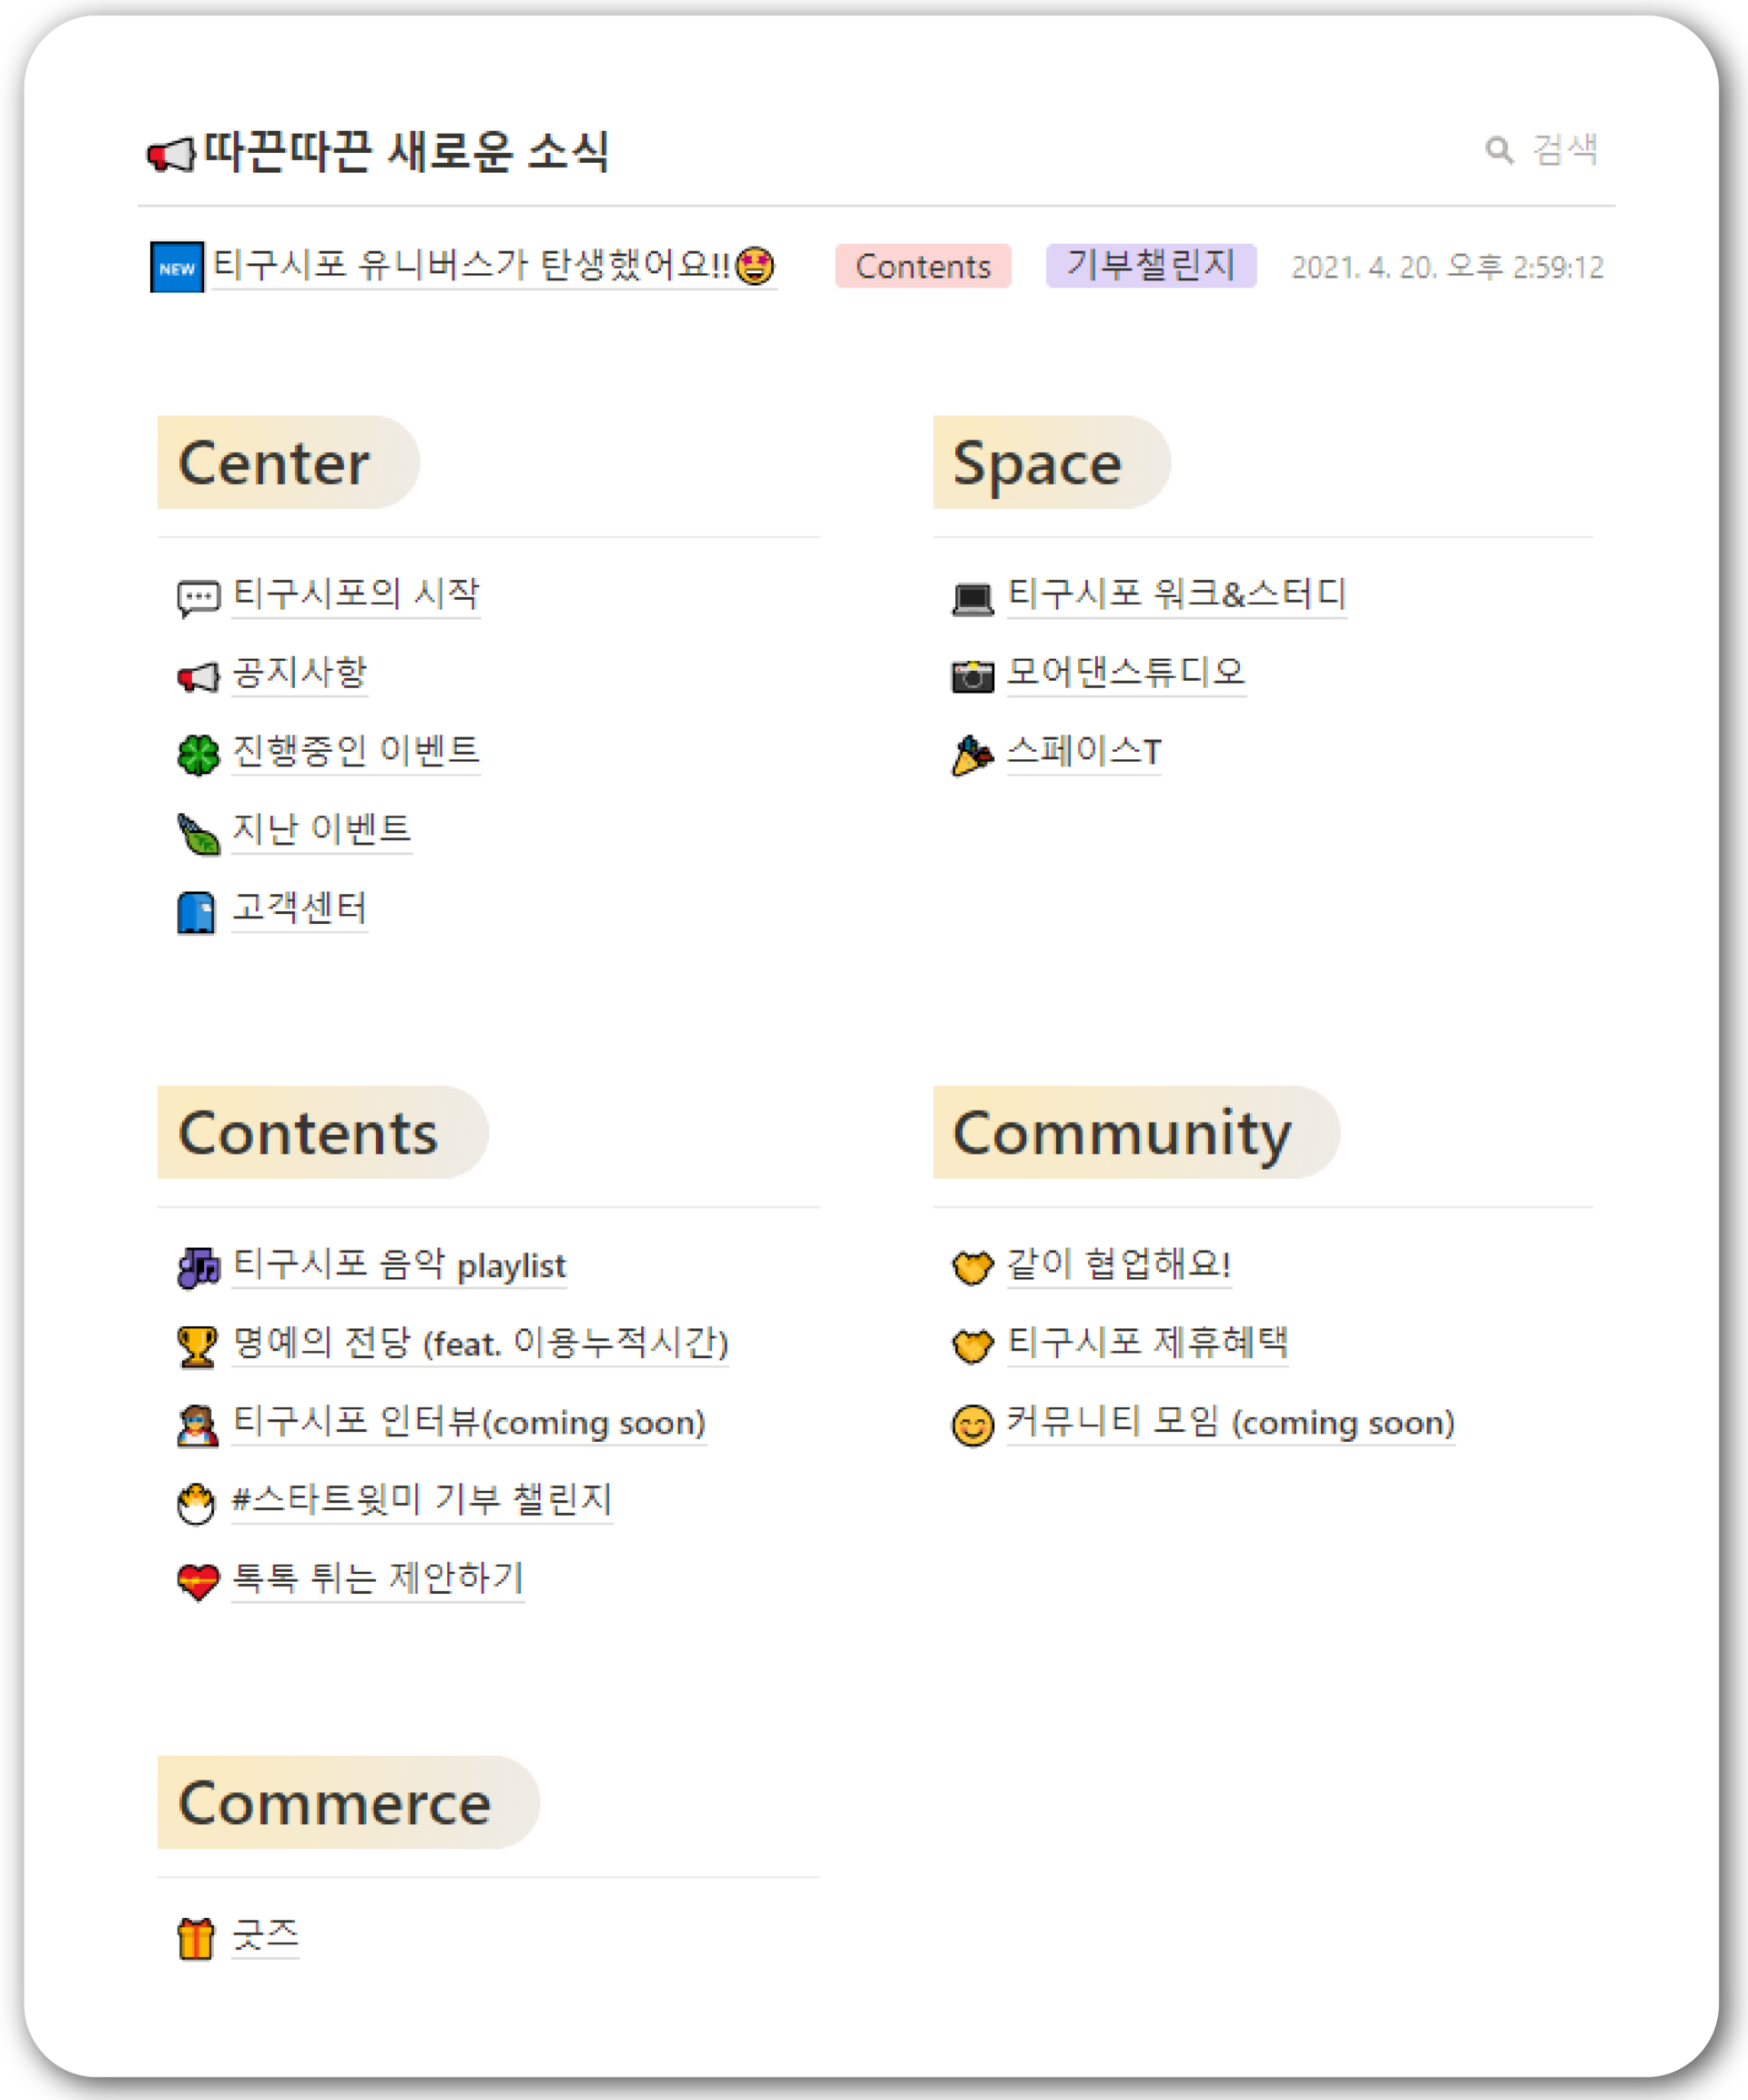Click the heart hands icon by 티구시포 제휴혜택

pyautogui.click(x=972, y=1345)
